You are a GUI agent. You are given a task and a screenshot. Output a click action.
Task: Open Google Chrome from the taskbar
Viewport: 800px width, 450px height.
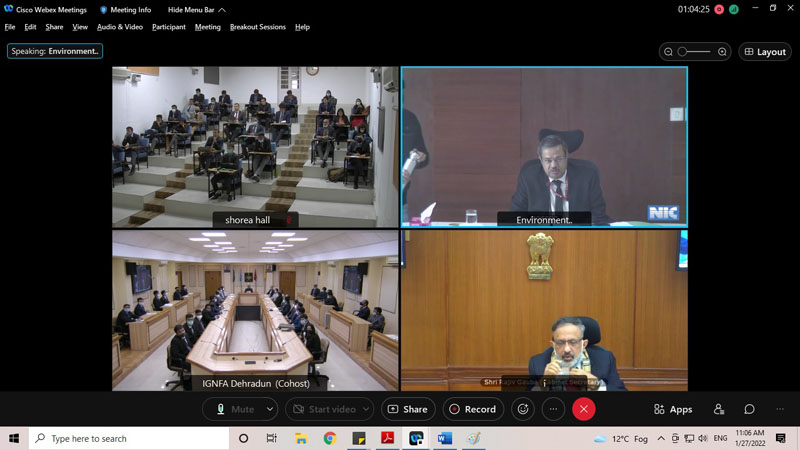tap(330, 438)
